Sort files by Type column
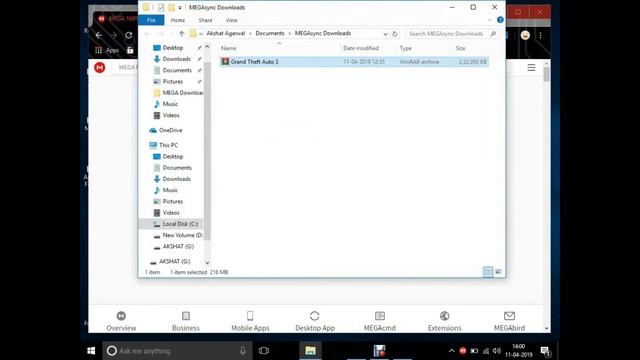Viewport: 640px width, 360px height. pyautogui.click(x=405, y=48)
